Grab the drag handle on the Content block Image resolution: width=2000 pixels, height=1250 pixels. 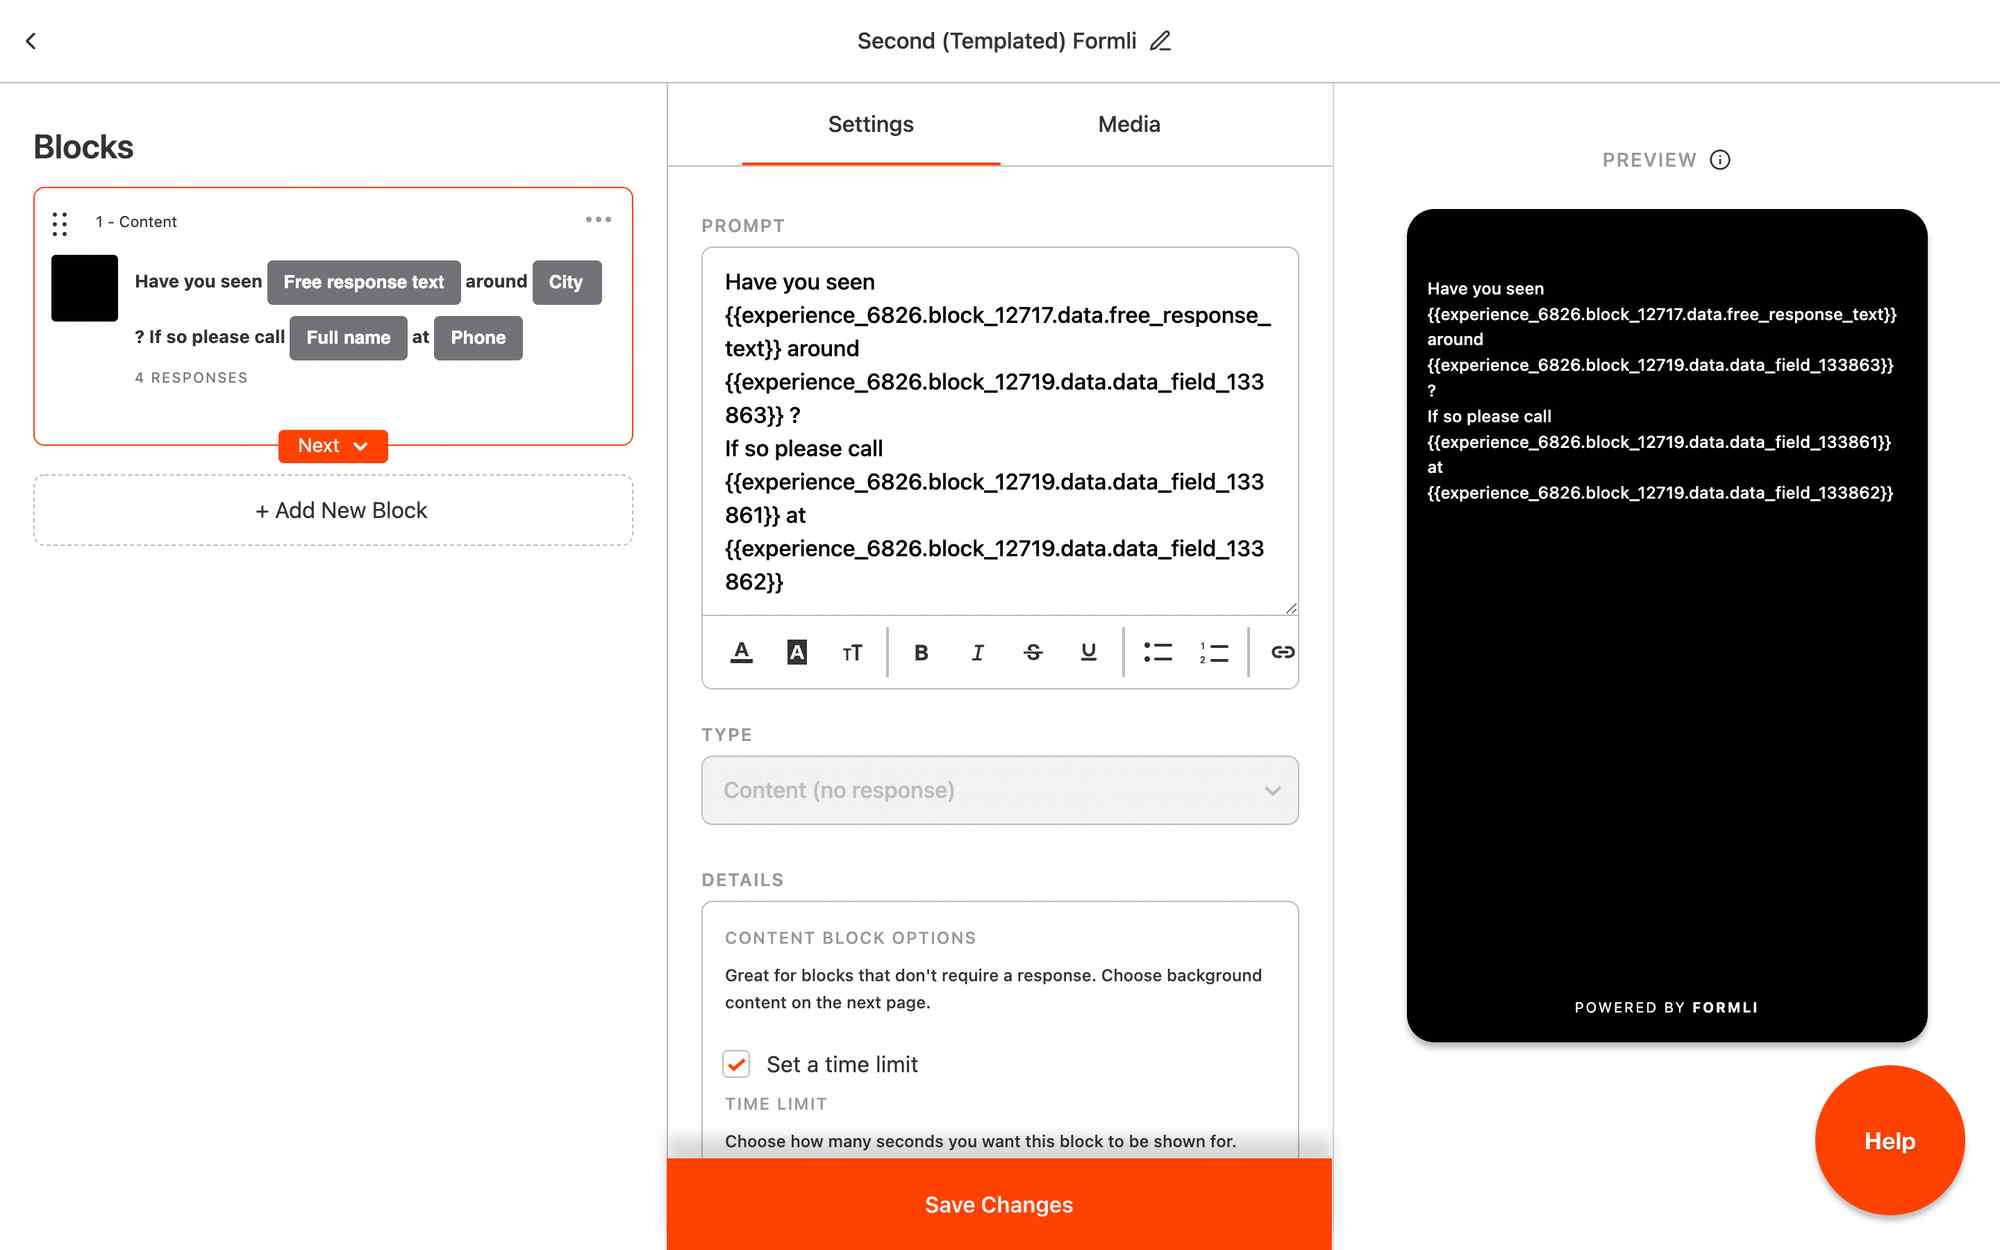point(60,223)
